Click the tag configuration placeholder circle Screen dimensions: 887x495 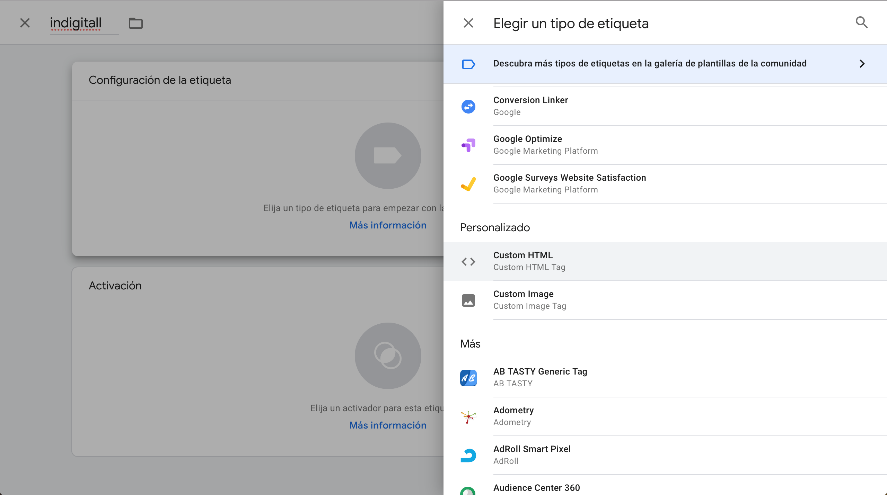click(387, 155)
